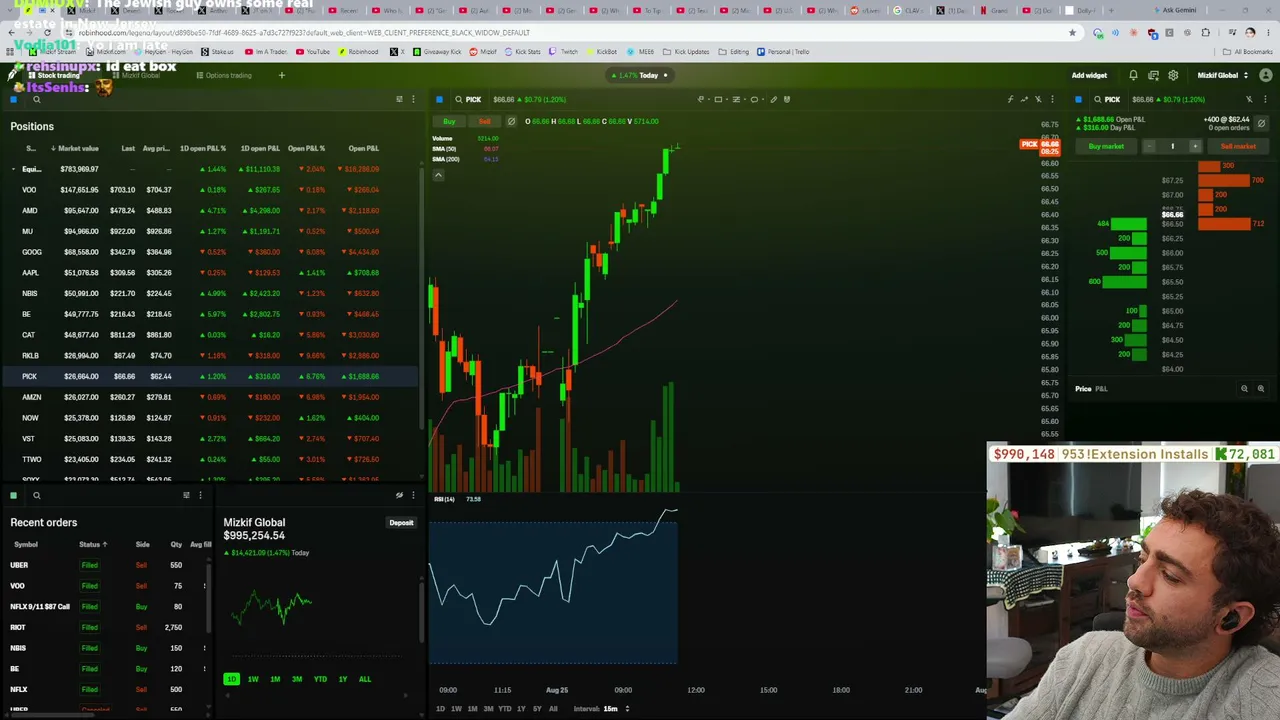The image size is (1280, 720).
Task: Open the trend line drawing tools on chart
Action: (x=737, y=99)
